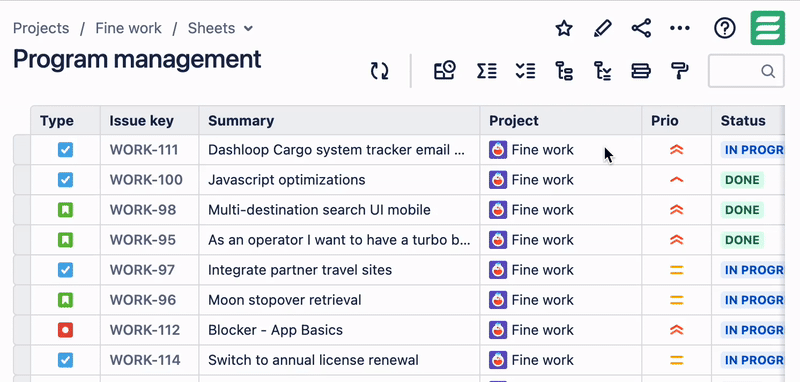Click the IN PROGRESS status of WORK-97
800x382 pixels.
pyautogui.click(x=753, y=270)
